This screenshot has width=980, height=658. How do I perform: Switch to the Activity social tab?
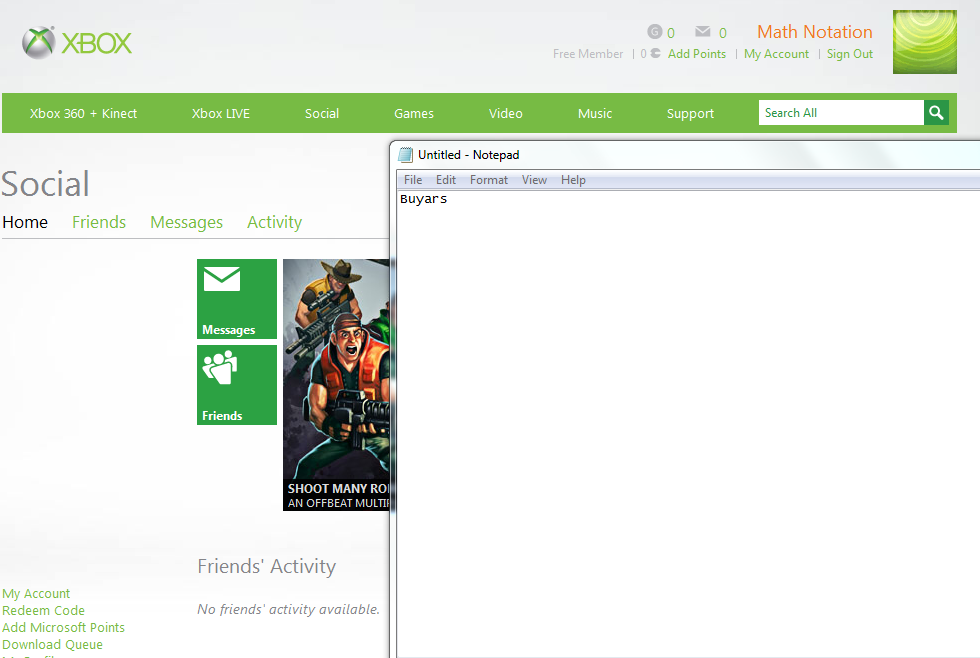274,222
